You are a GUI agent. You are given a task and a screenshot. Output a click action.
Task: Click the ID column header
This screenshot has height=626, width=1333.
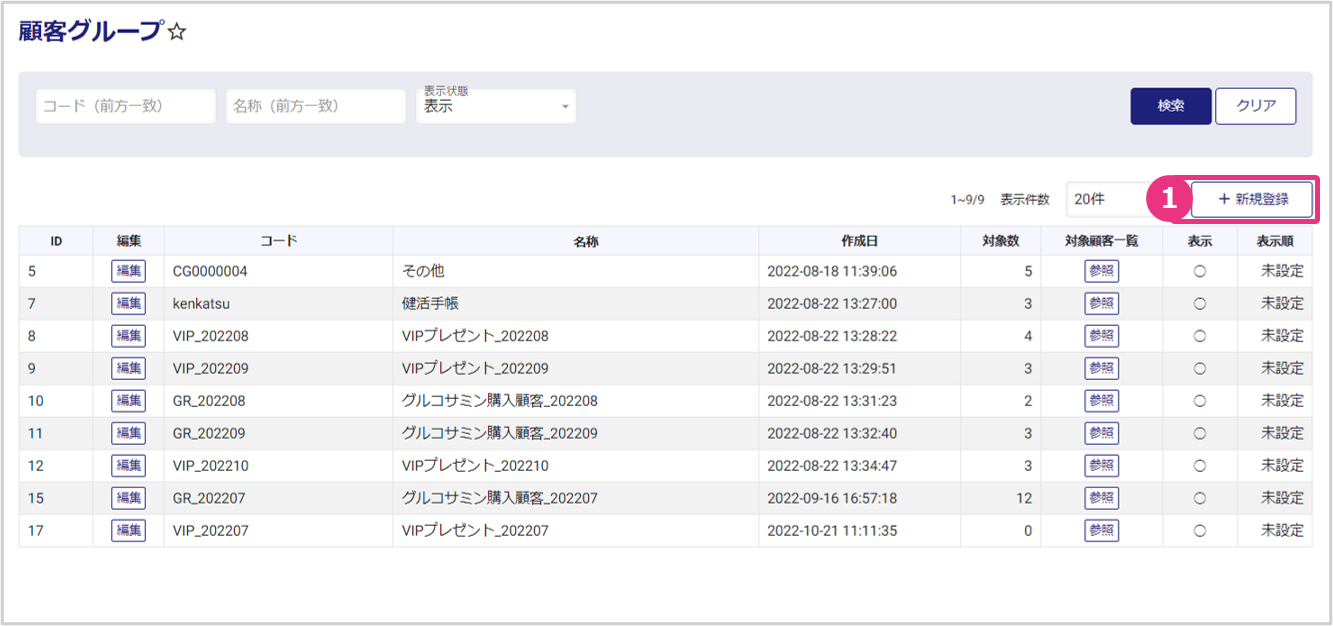pos(56,241)
